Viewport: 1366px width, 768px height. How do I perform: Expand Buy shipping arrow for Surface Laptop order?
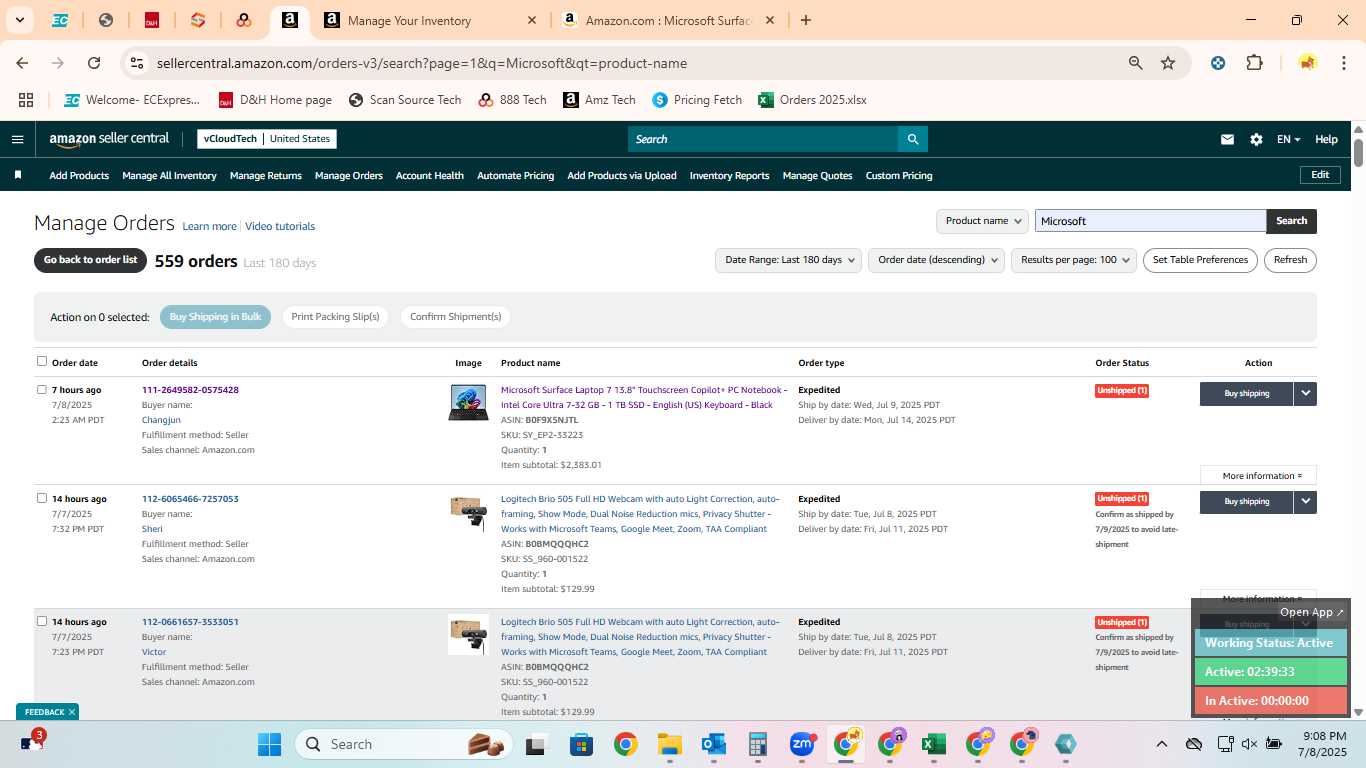coord(1305,393)
